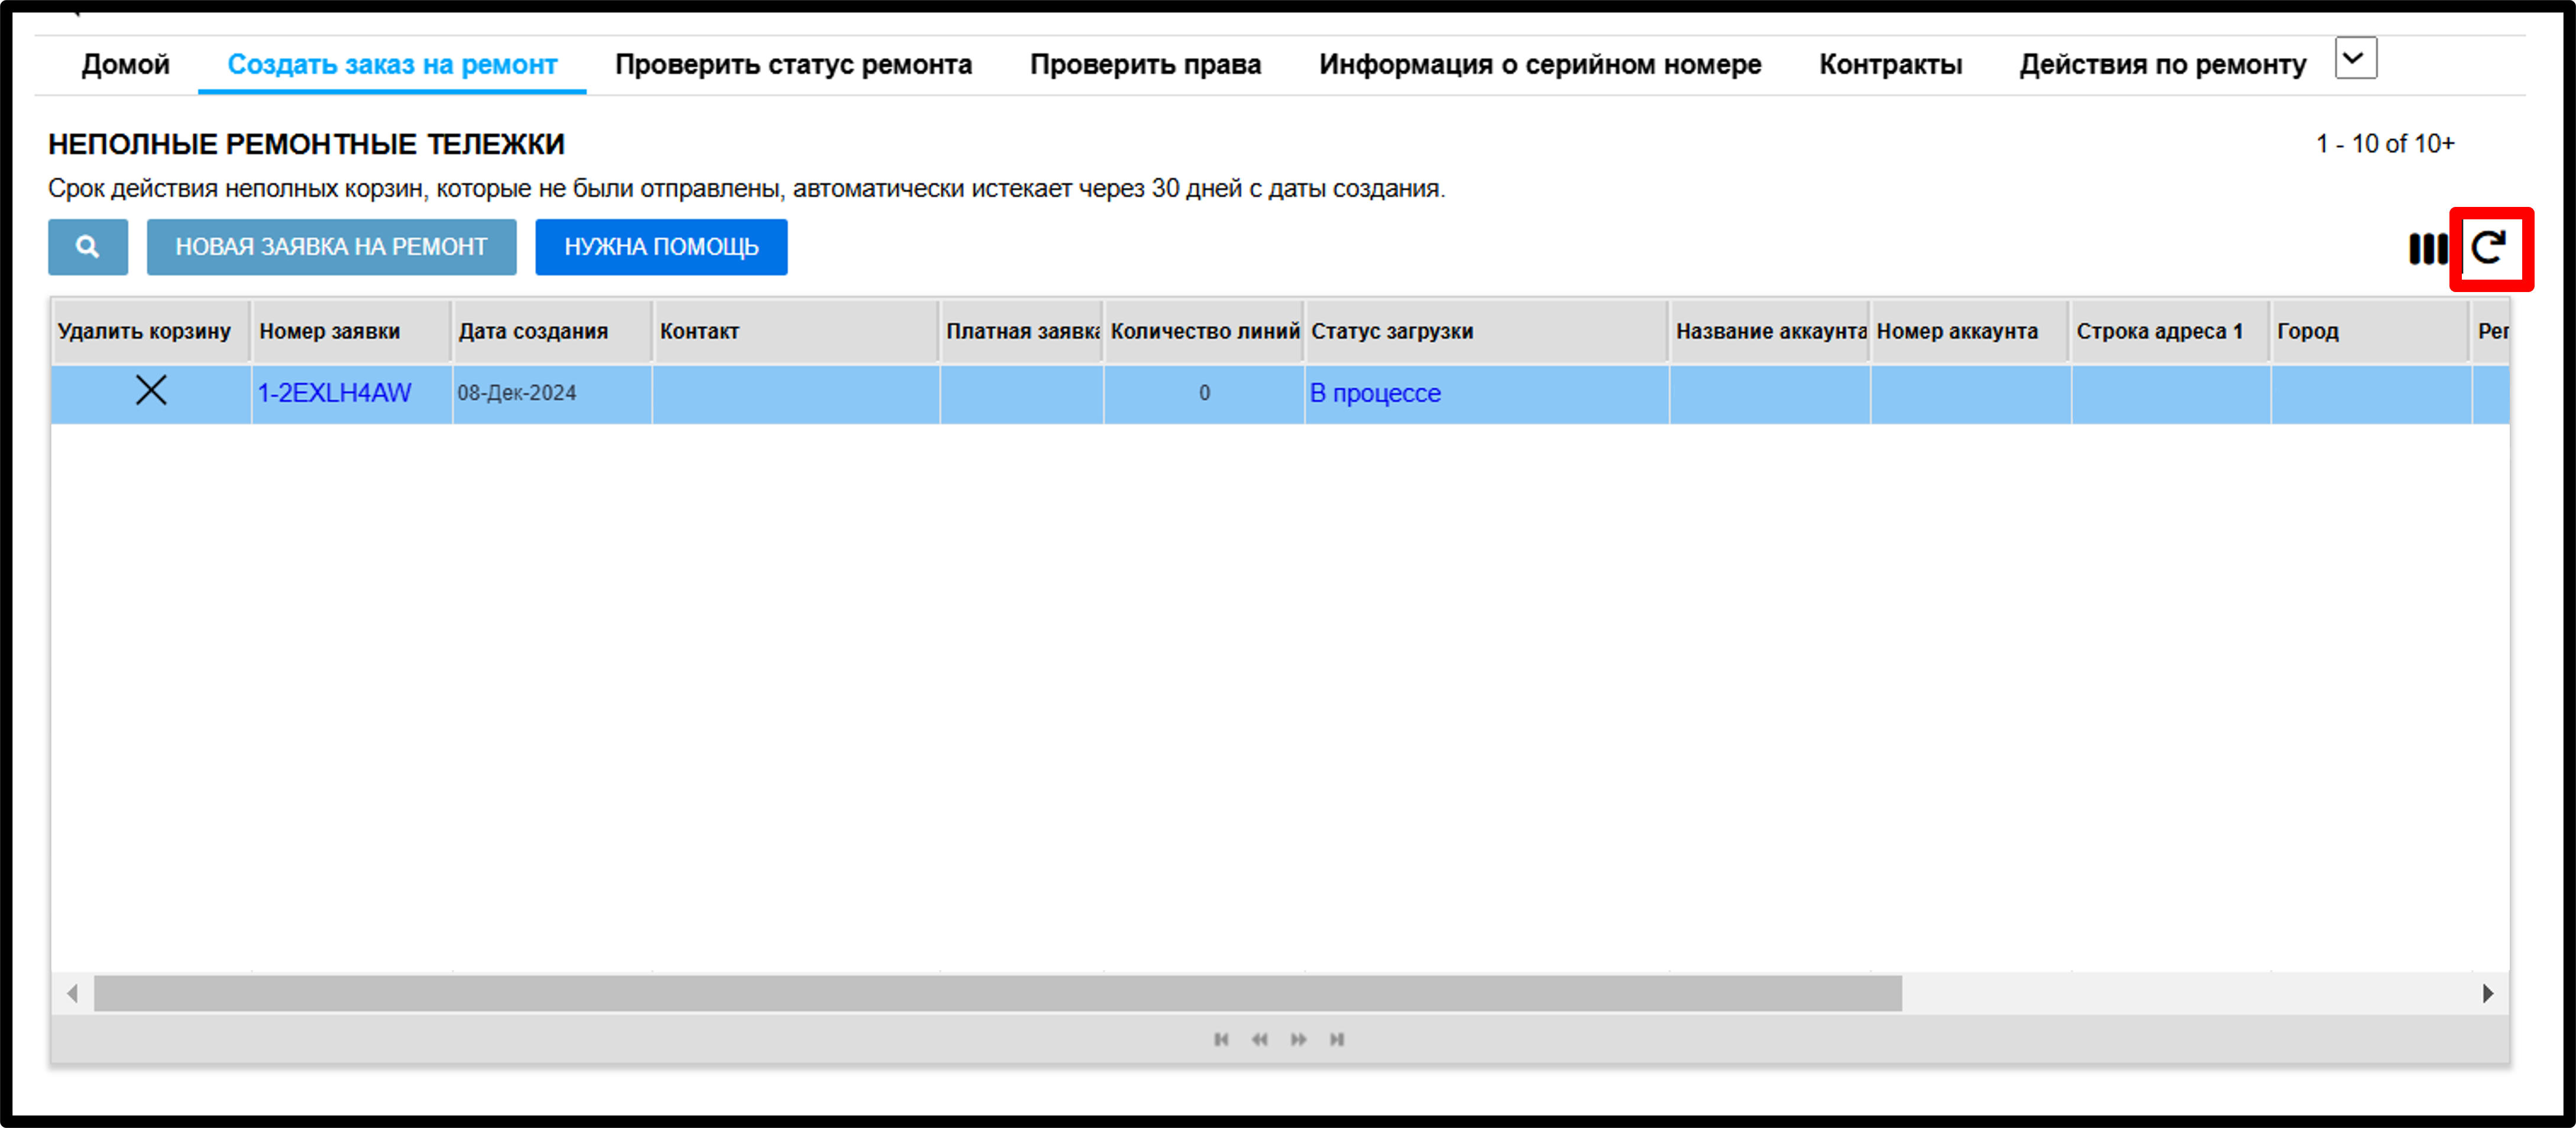The width and height of the screenshot is (2576, 1128).
Task: Jump to last page of records
Action: [x=1337, y=1040]
